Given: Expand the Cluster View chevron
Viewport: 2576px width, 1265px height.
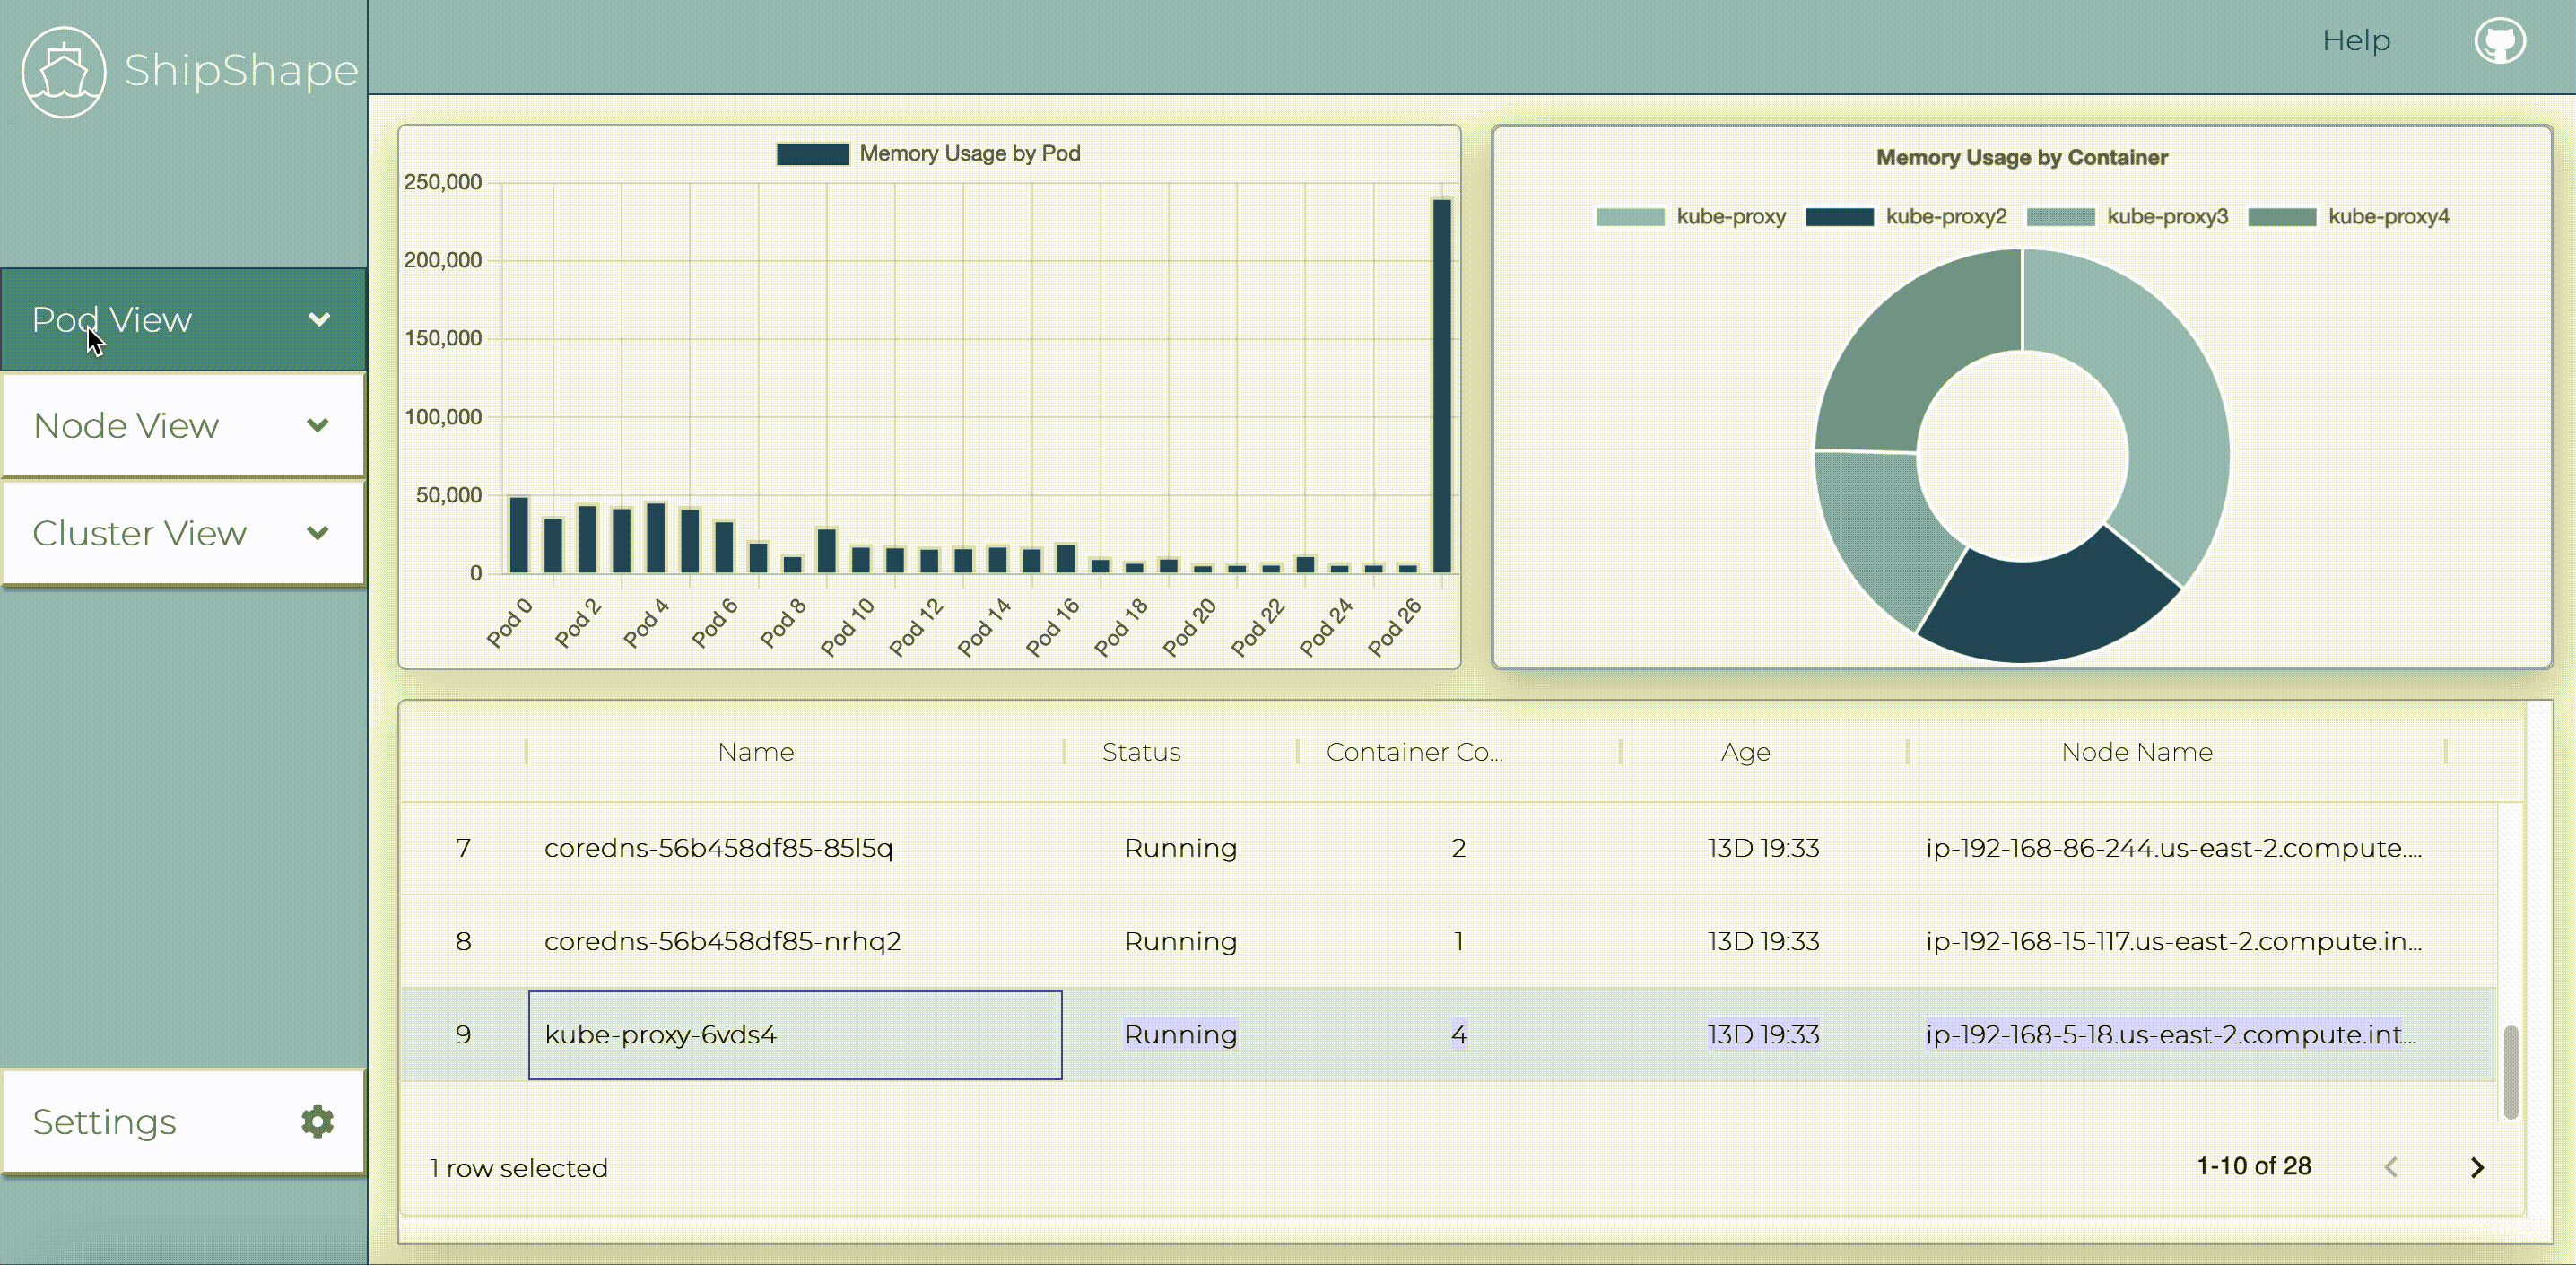Looking at the screenshot, I should point(318,533).
